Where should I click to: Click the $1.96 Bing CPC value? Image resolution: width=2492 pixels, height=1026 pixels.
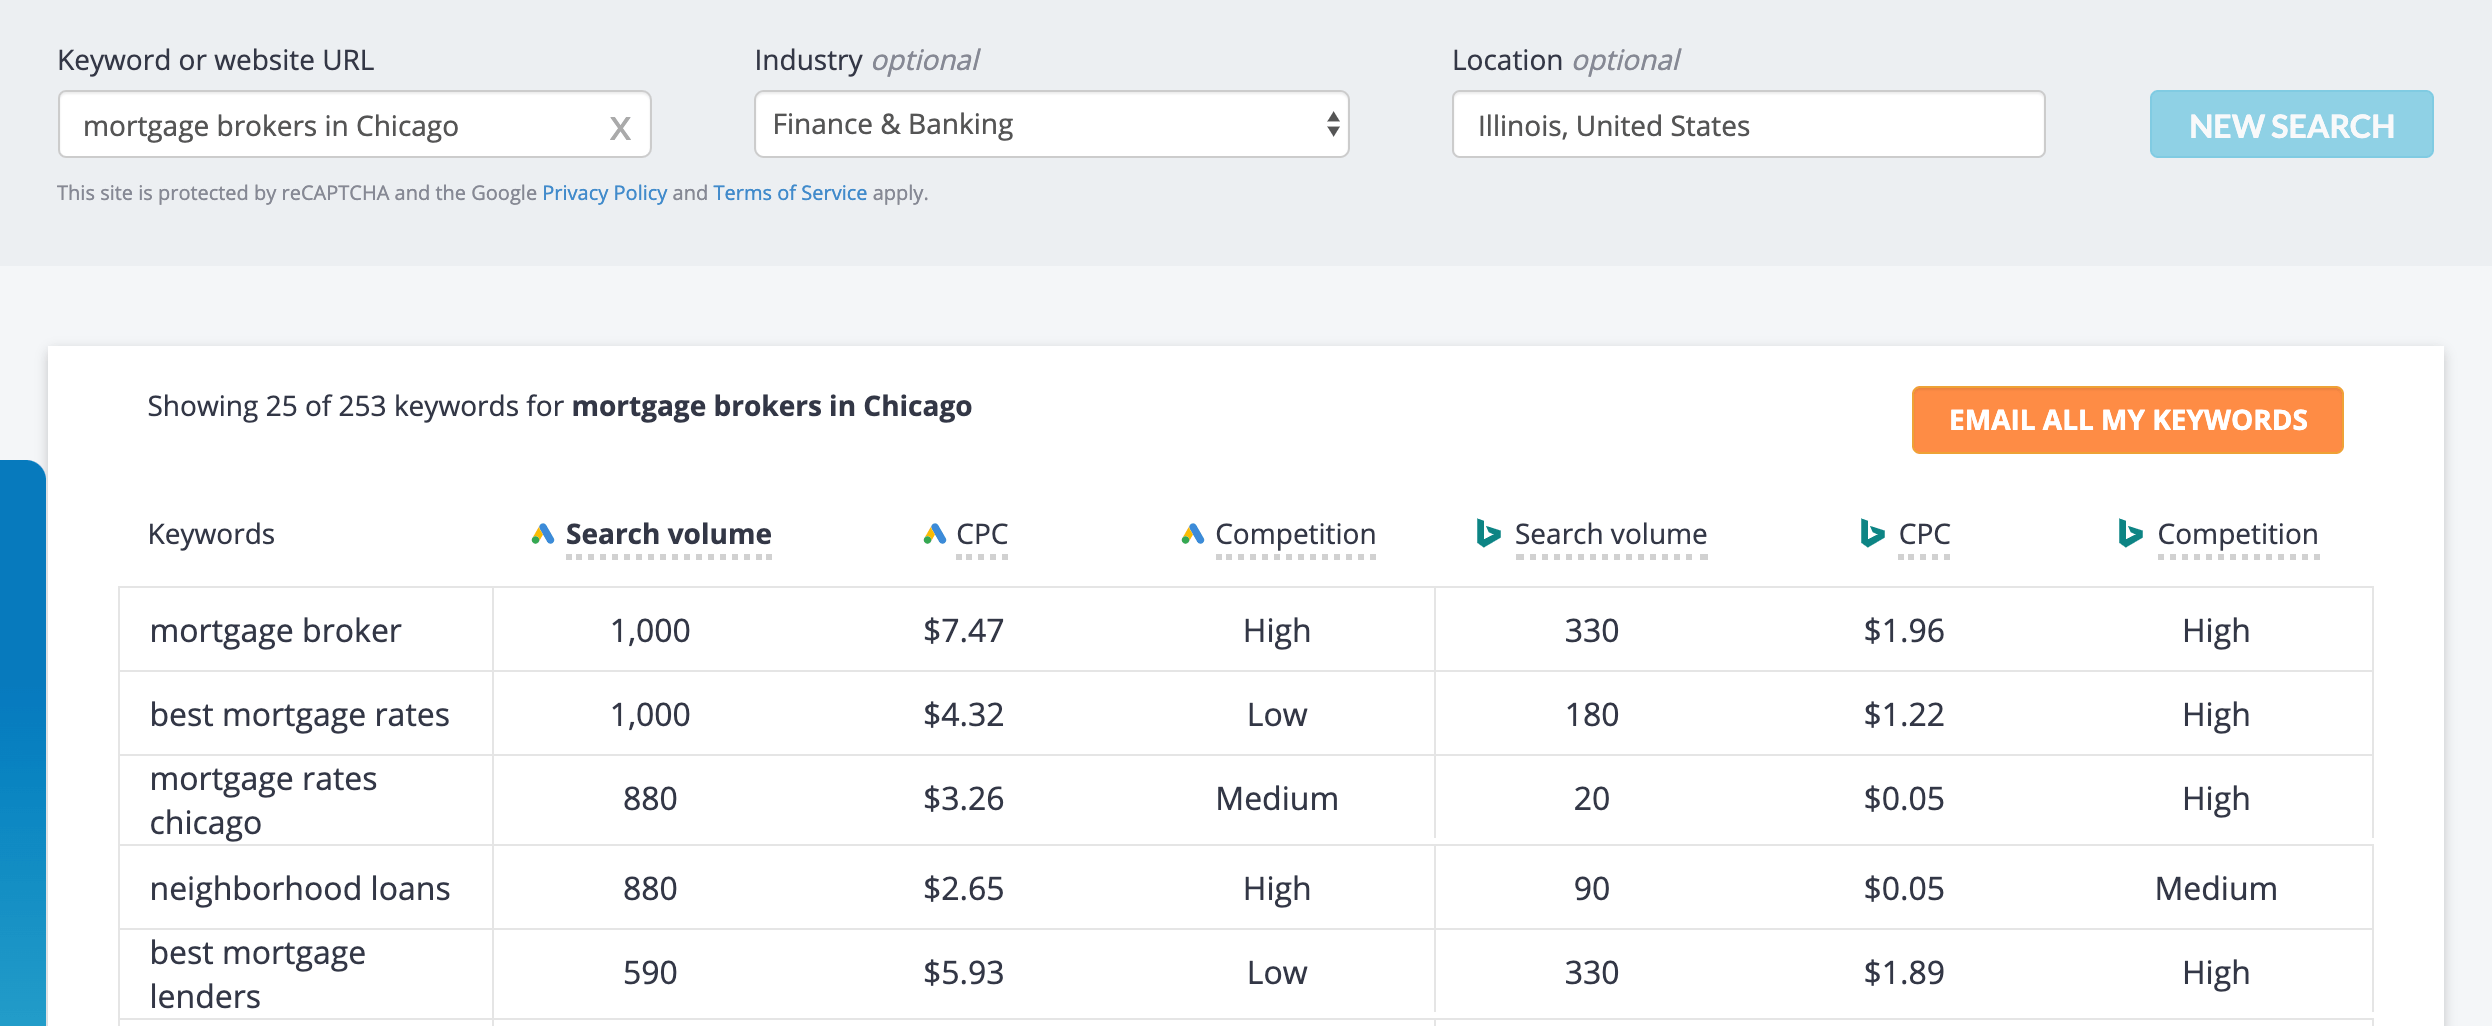(x=1904, y=631)
